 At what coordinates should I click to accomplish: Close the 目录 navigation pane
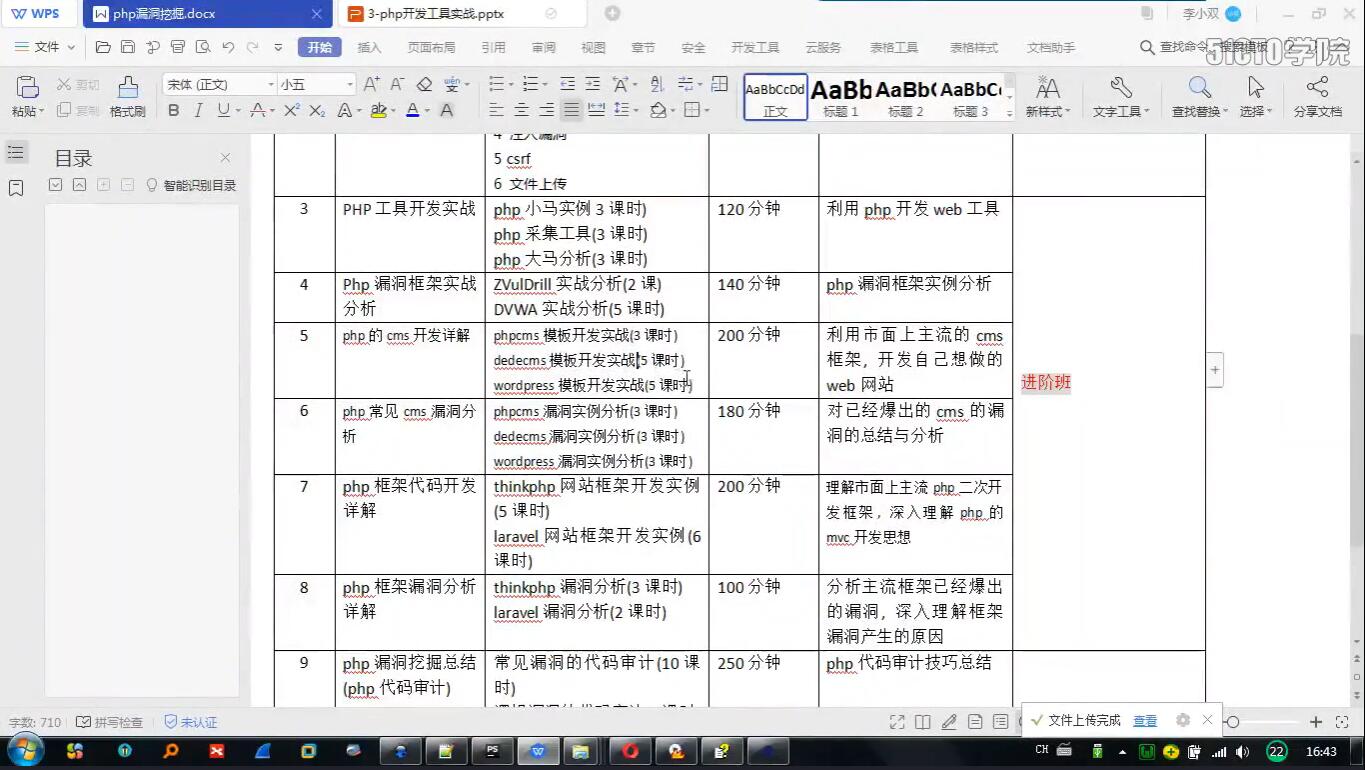point(225,157)
